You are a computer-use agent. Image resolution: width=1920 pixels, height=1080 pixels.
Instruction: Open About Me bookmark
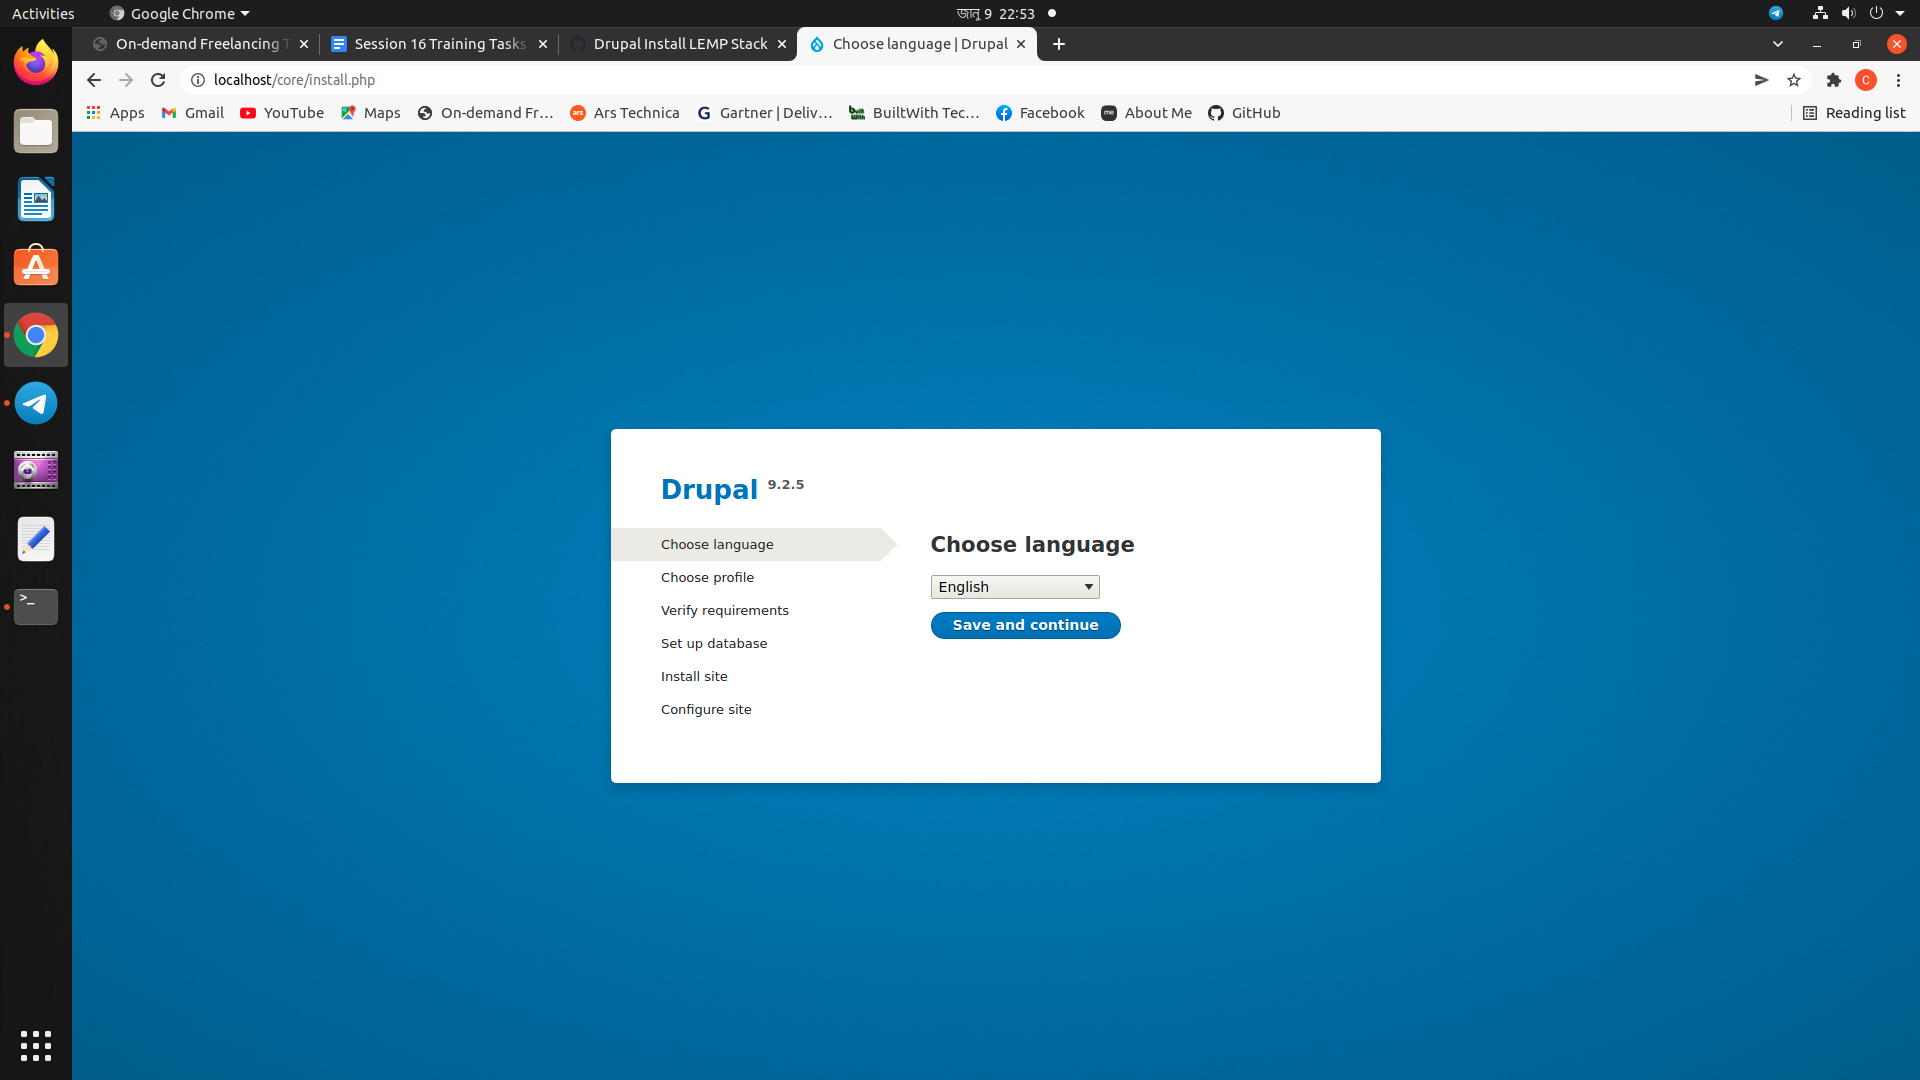tap(1146, 113)
